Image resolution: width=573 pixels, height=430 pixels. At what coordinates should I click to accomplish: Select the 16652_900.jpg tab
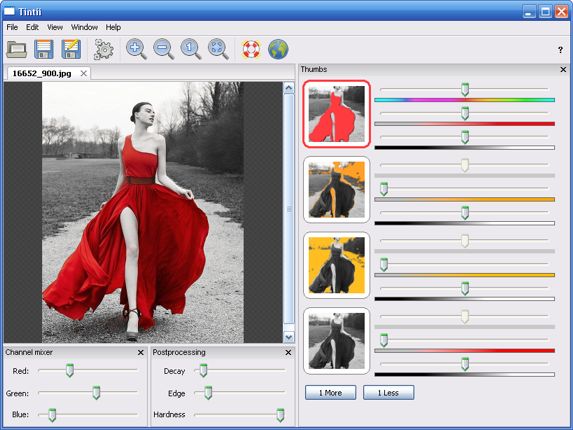pyautogui.click(x=42, y=73)
